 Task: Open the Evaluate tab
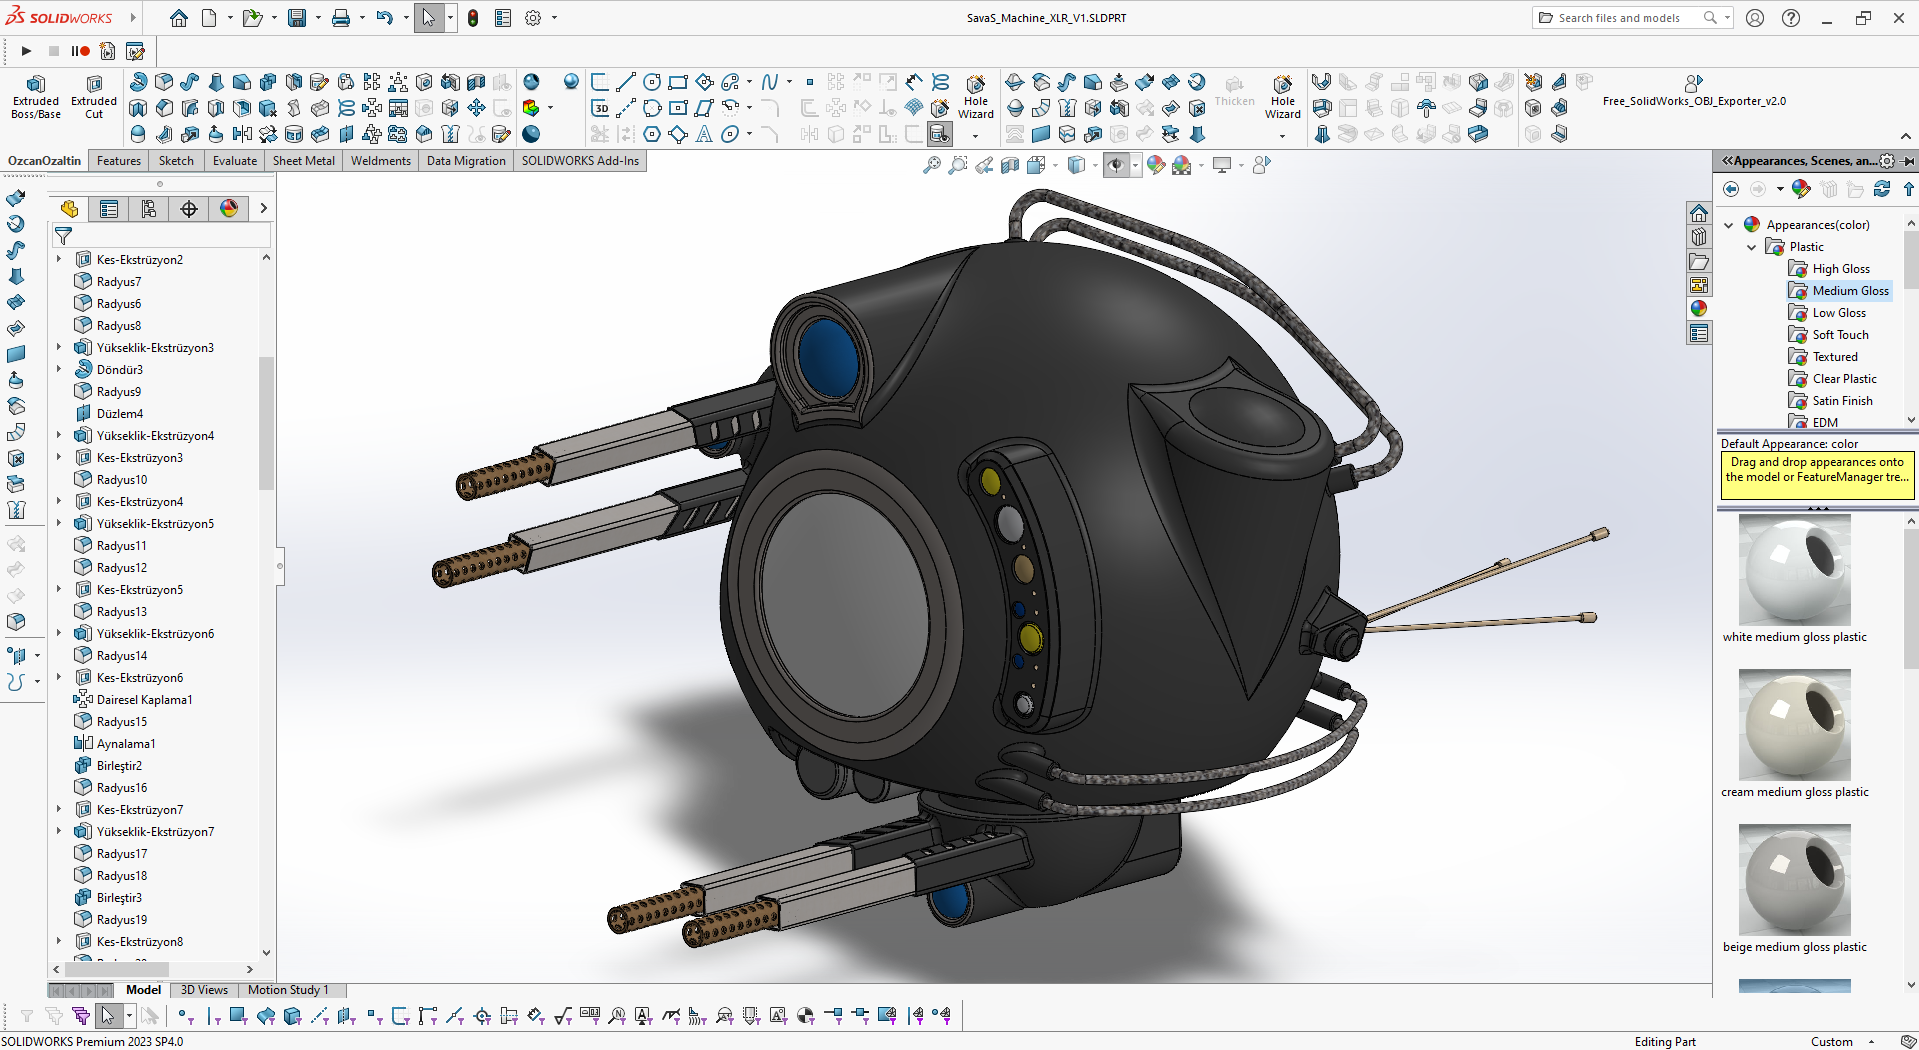pos(235,161)
